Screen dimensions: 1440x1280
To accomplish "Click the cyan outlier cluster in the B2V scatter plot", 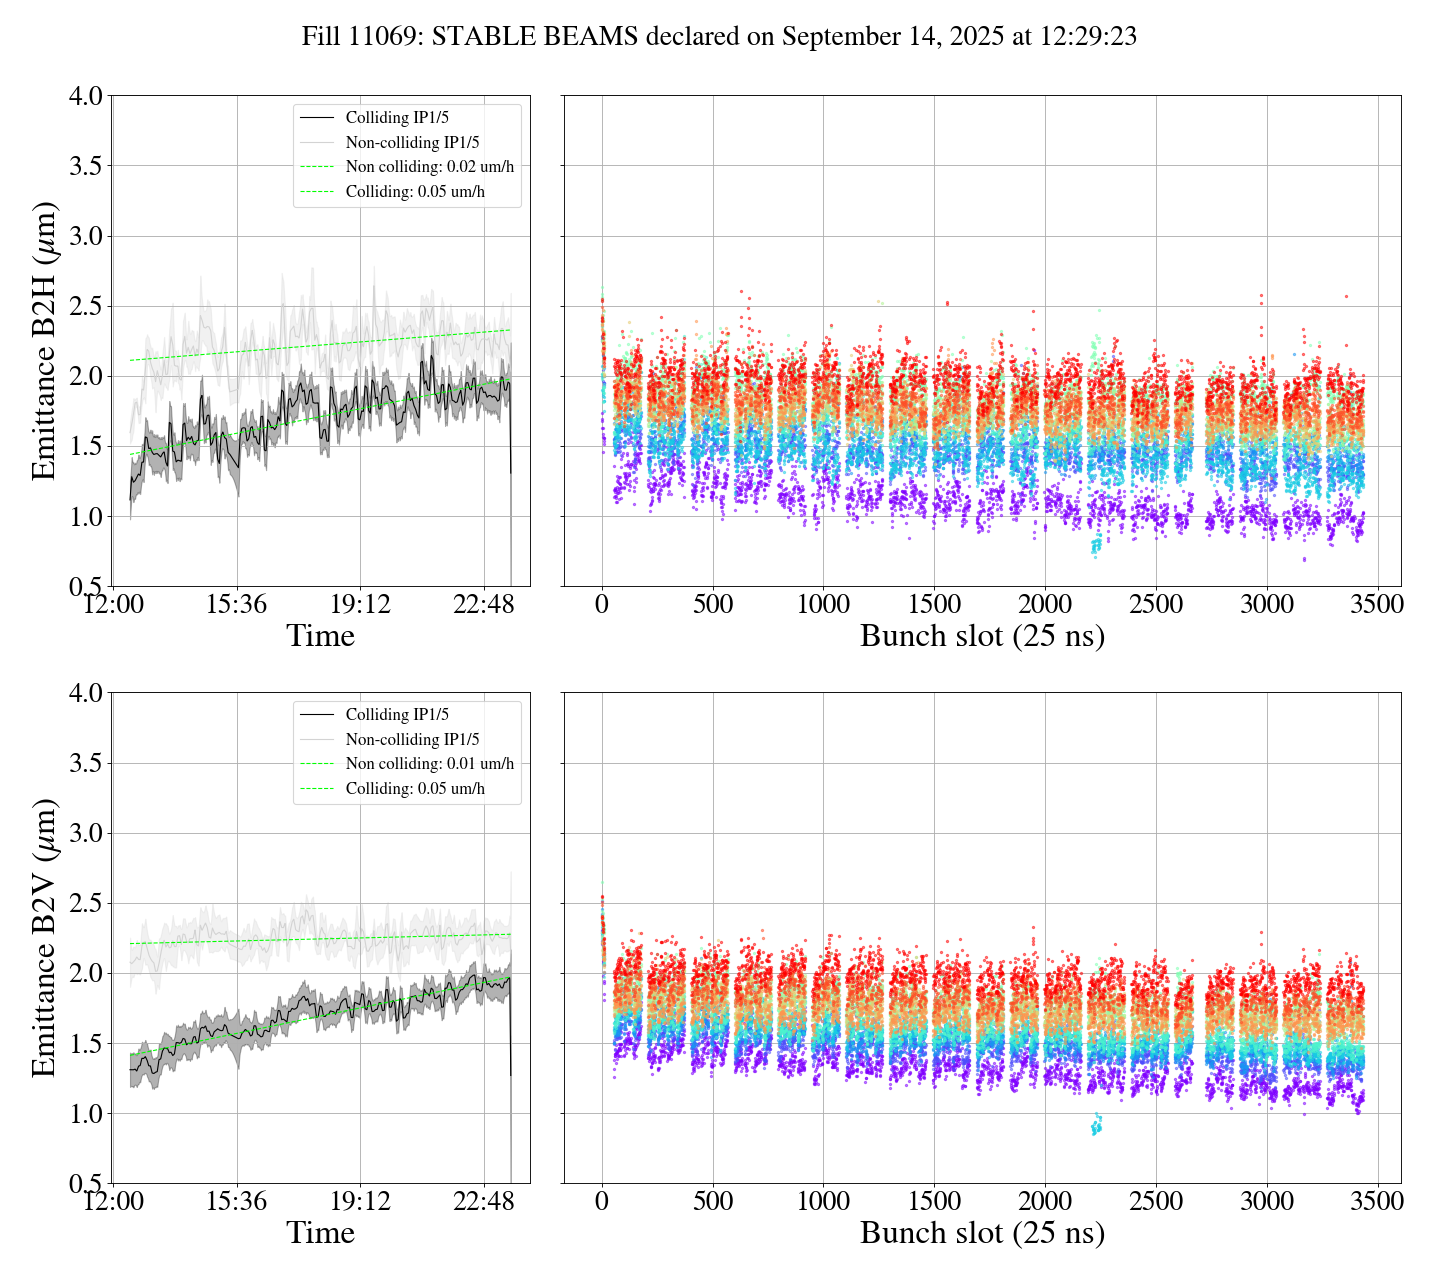I will point(1096,1127).
